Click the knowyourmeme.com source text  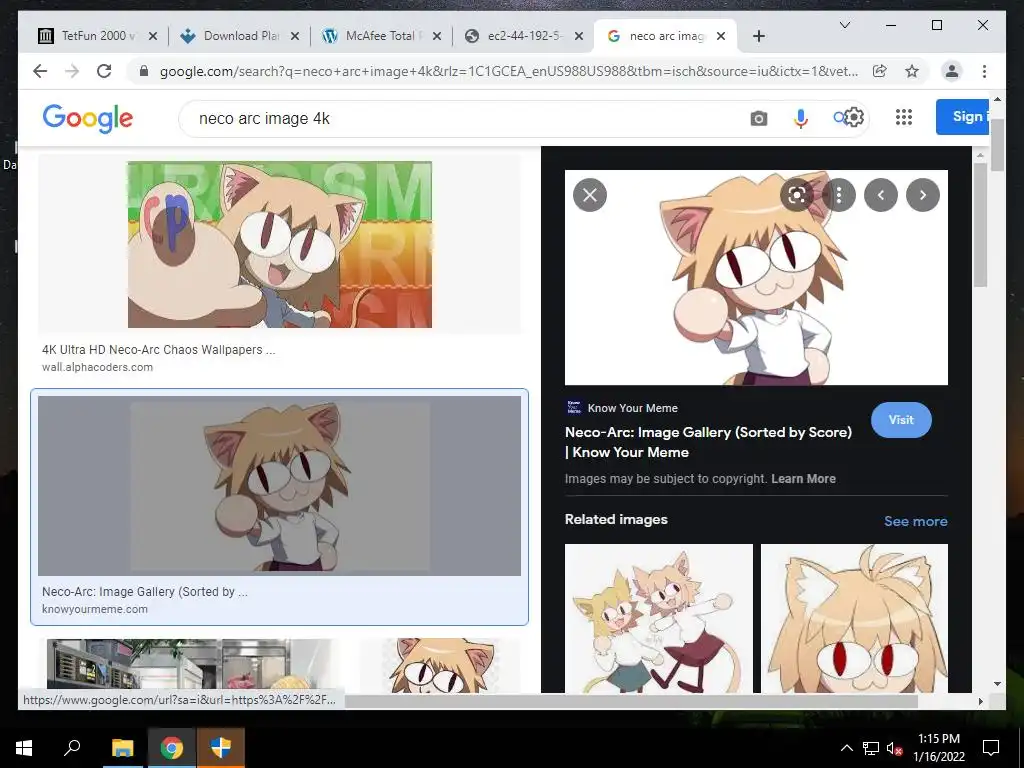tap(95, 609)
